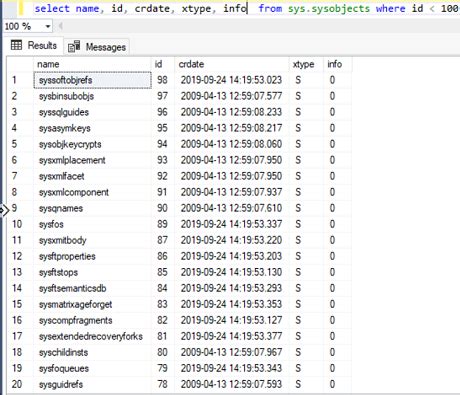Screen dimensions: 460x395
Task: Click id value 97
Action: [163, 96]
